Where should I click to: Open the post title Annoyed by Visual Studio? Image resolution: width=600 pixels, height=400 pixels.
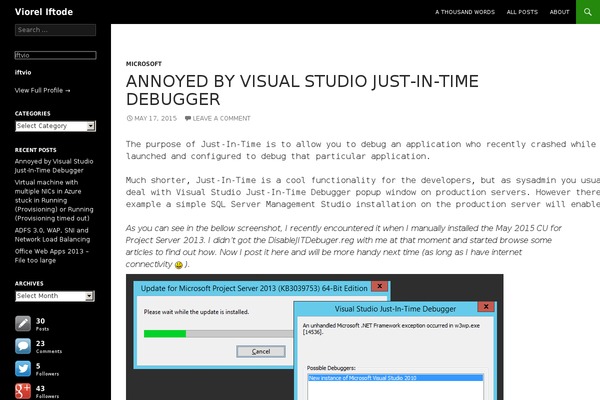click(x=302, y=90)
